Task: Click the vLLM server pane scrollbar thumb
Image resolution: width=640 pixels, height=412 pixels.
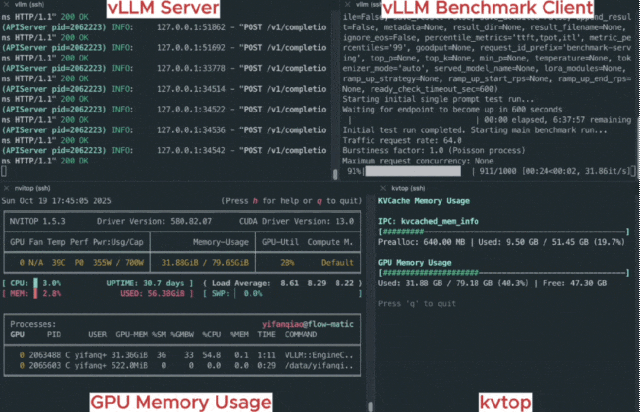Action: (335, 174)
